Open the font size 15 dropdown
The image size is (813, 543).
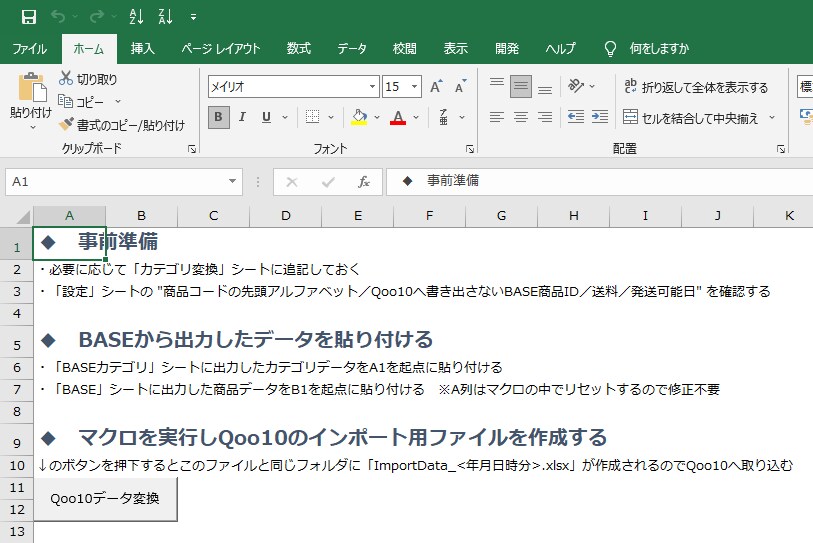click(414, 87)
